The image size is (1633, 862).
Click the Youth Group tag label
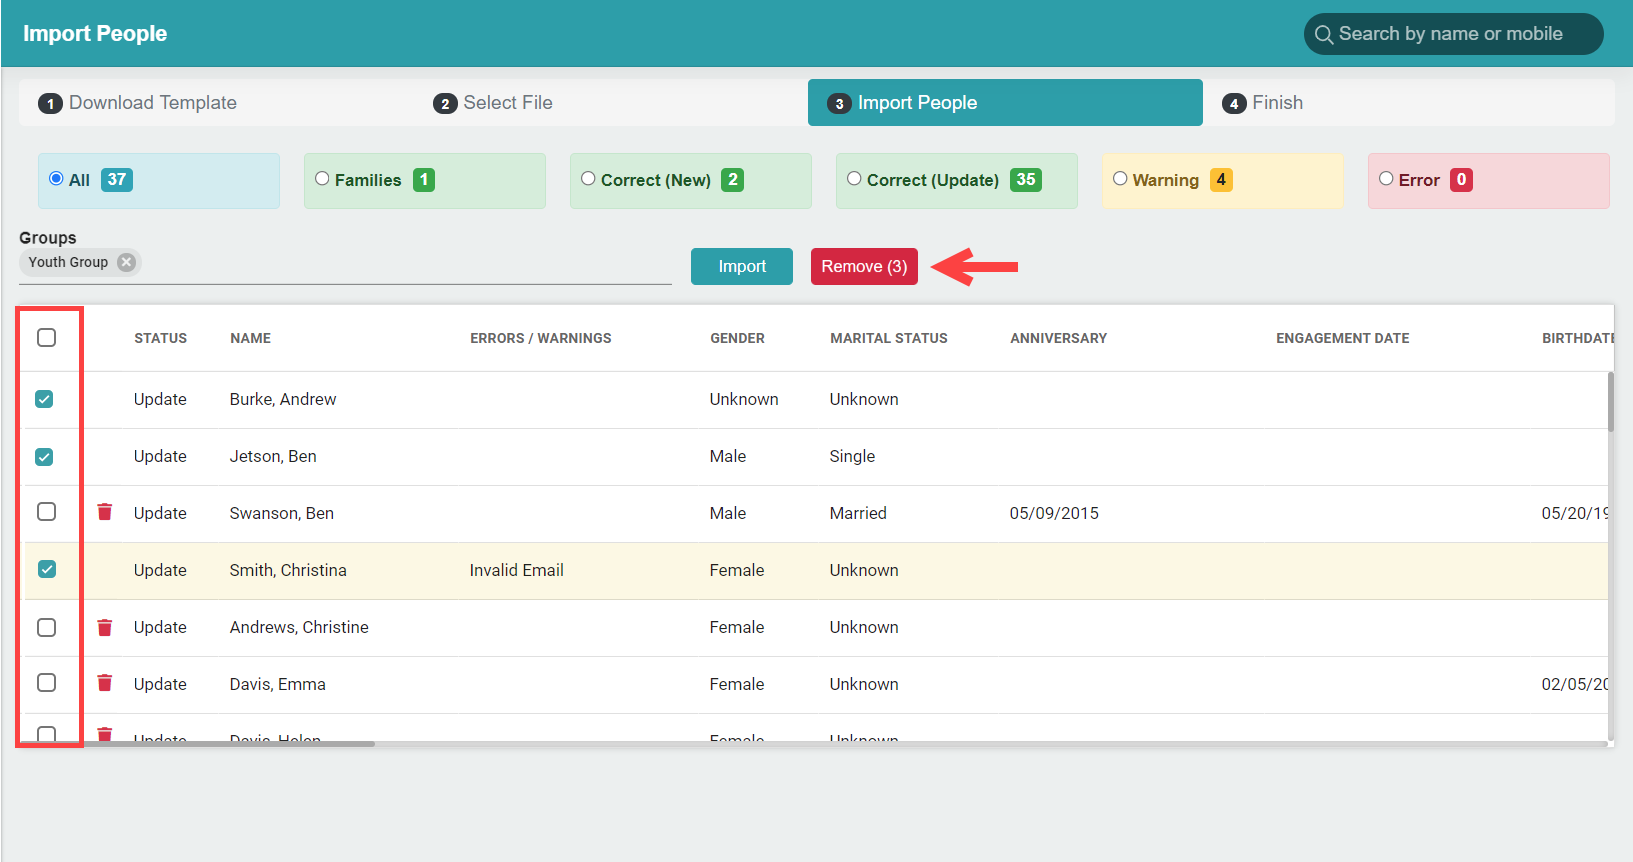pyautogui.click(x=68, y=262)
